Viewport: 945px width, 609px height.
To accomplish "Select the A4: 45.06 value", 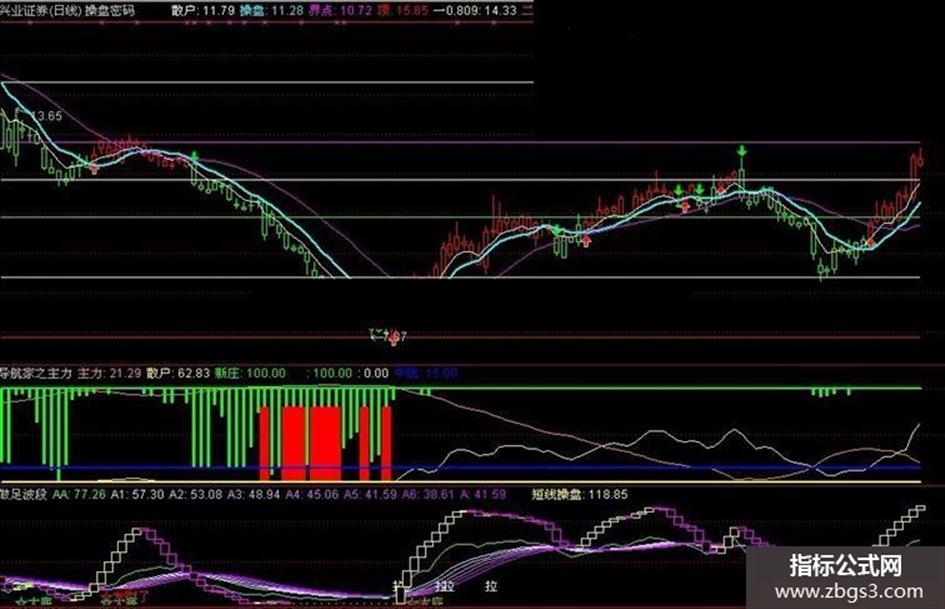I will (x=312, y=494).
